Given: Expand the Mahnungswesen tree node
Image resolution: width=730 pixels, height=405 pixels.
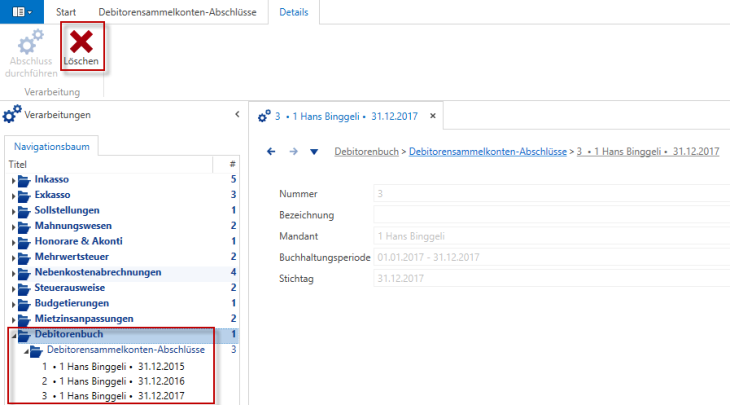Looking at the screenshot, I should pos(13,227).
